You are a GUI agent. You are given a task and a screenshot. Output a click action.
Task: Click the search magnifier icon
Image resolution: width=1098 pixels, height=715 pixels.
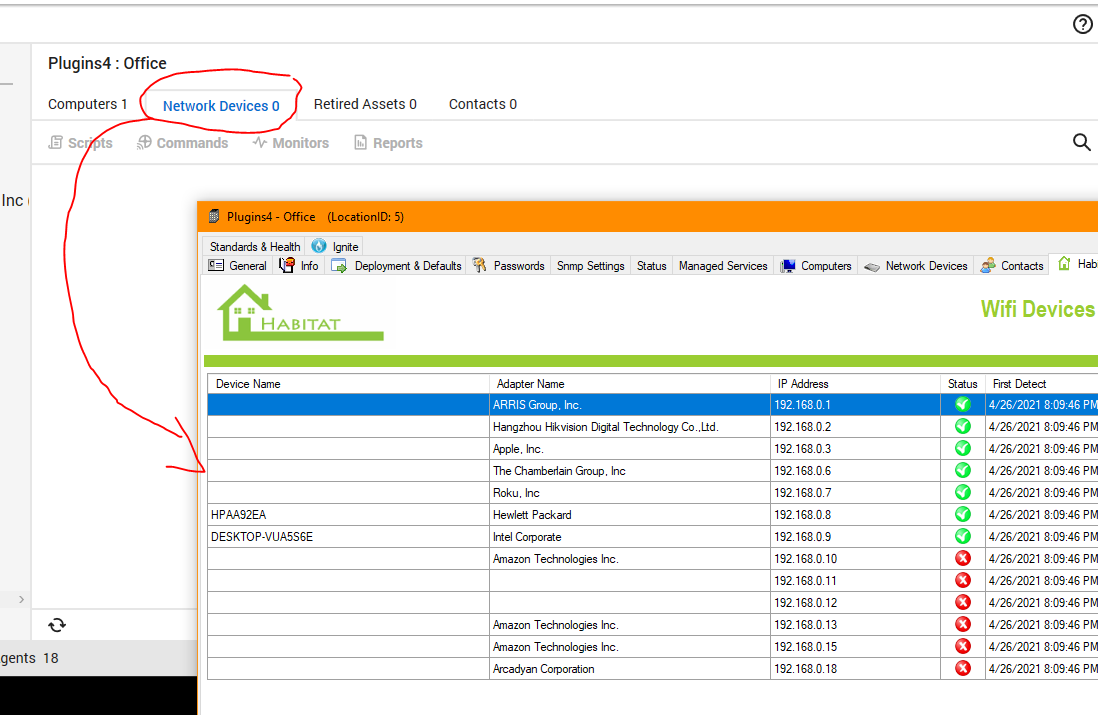(1081, 143)
